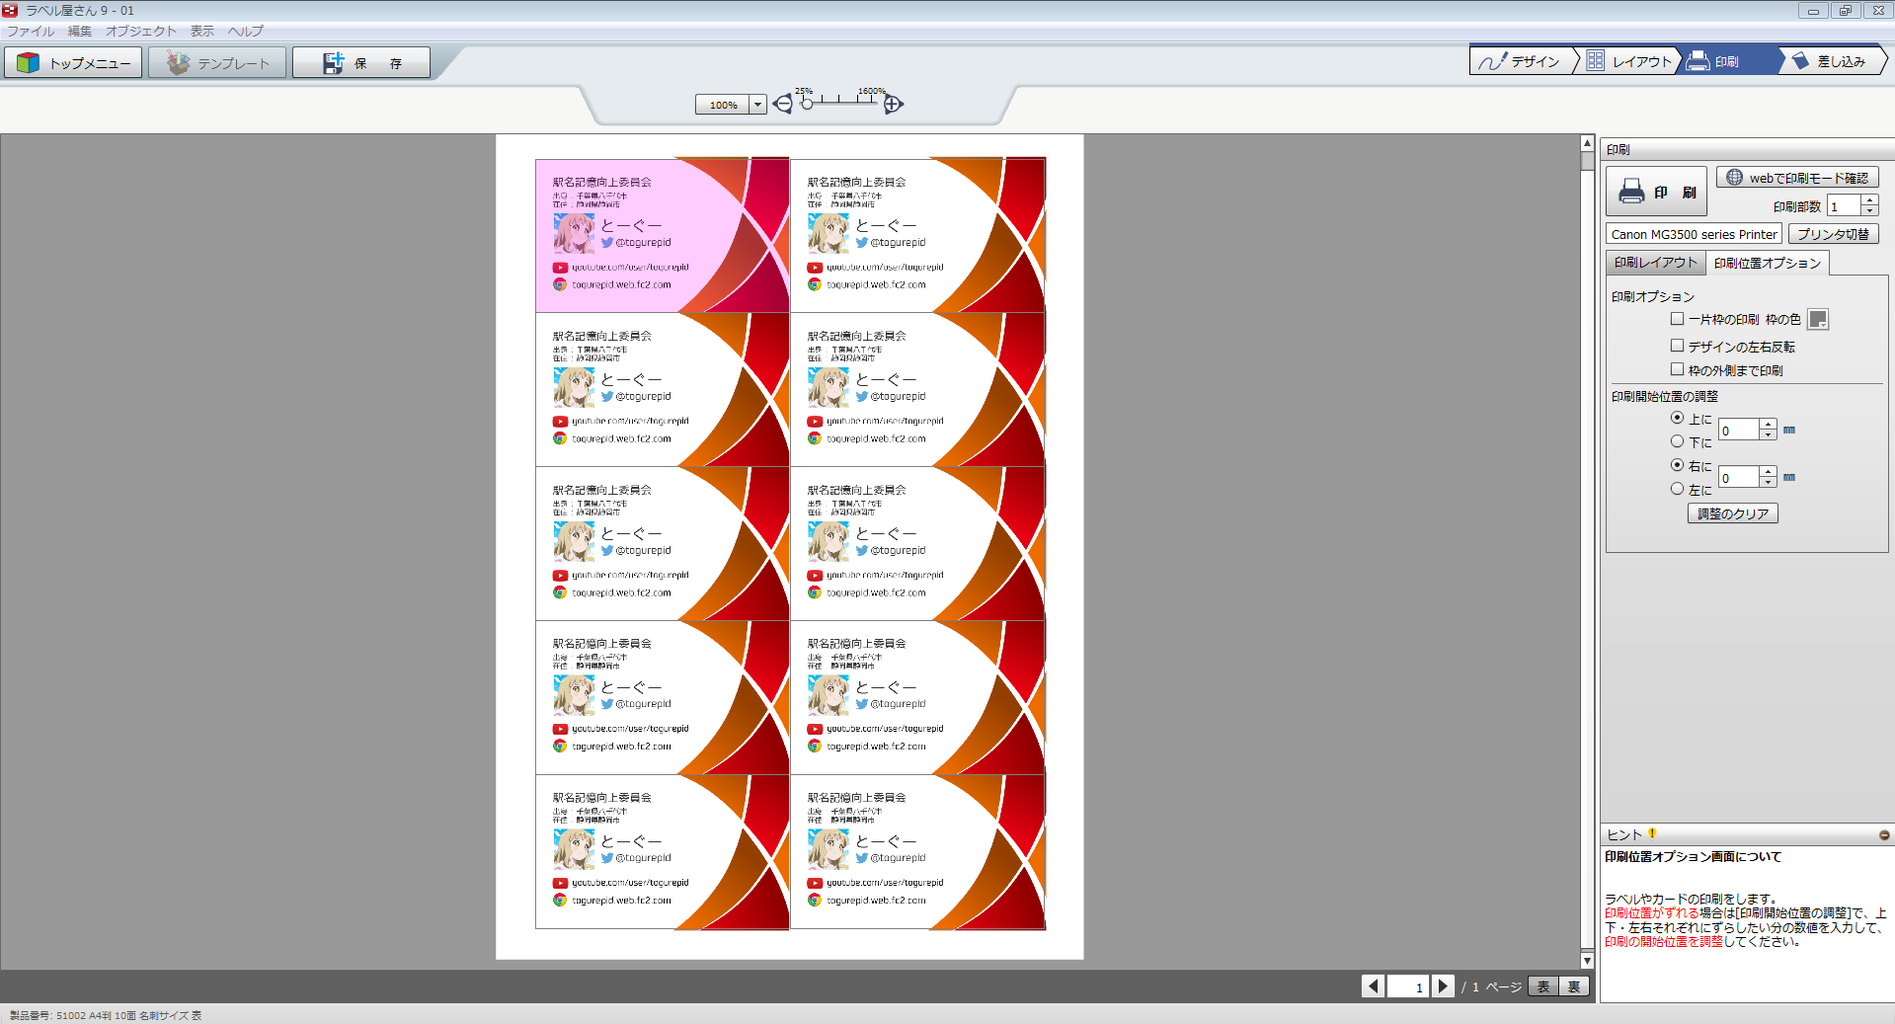Switch to the 印刷 step tab
This screenshot has width=1895, height=1024.
tap(1728, 61)
